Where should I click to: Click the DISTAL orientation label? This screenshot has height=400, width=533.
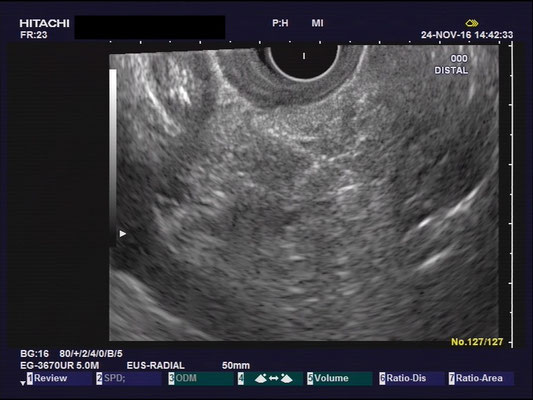(451, 70)
